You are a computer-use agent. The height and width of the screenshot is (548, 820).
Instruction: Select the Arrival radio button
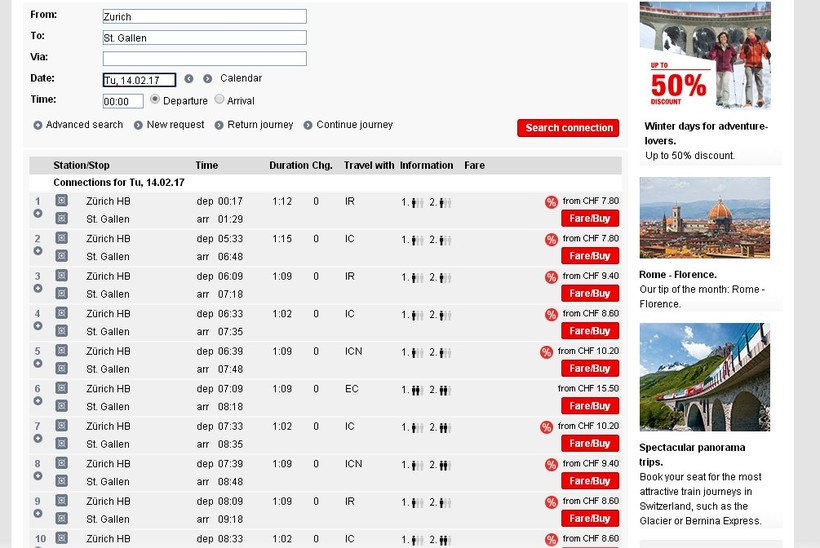tap(220, 100)
